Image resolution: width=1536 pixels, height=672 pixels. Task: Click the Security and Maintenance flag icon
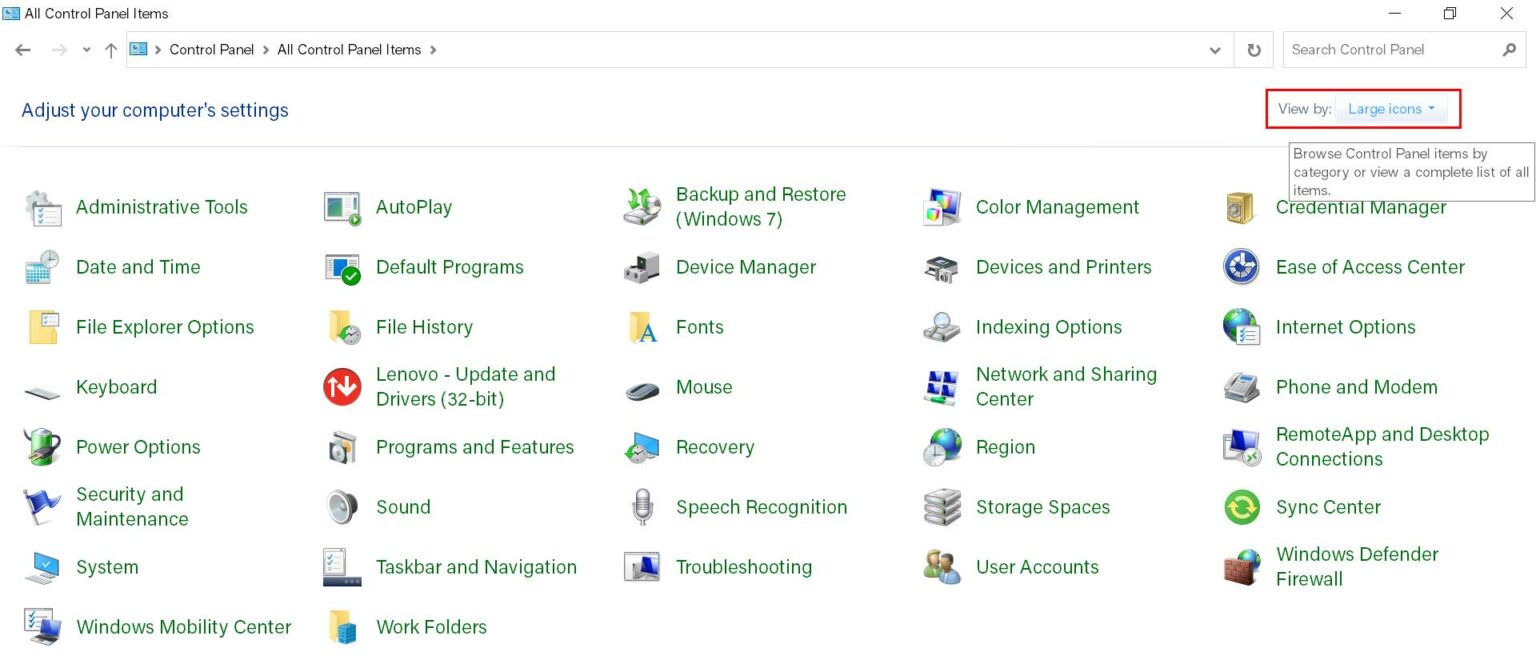point(42,507)
